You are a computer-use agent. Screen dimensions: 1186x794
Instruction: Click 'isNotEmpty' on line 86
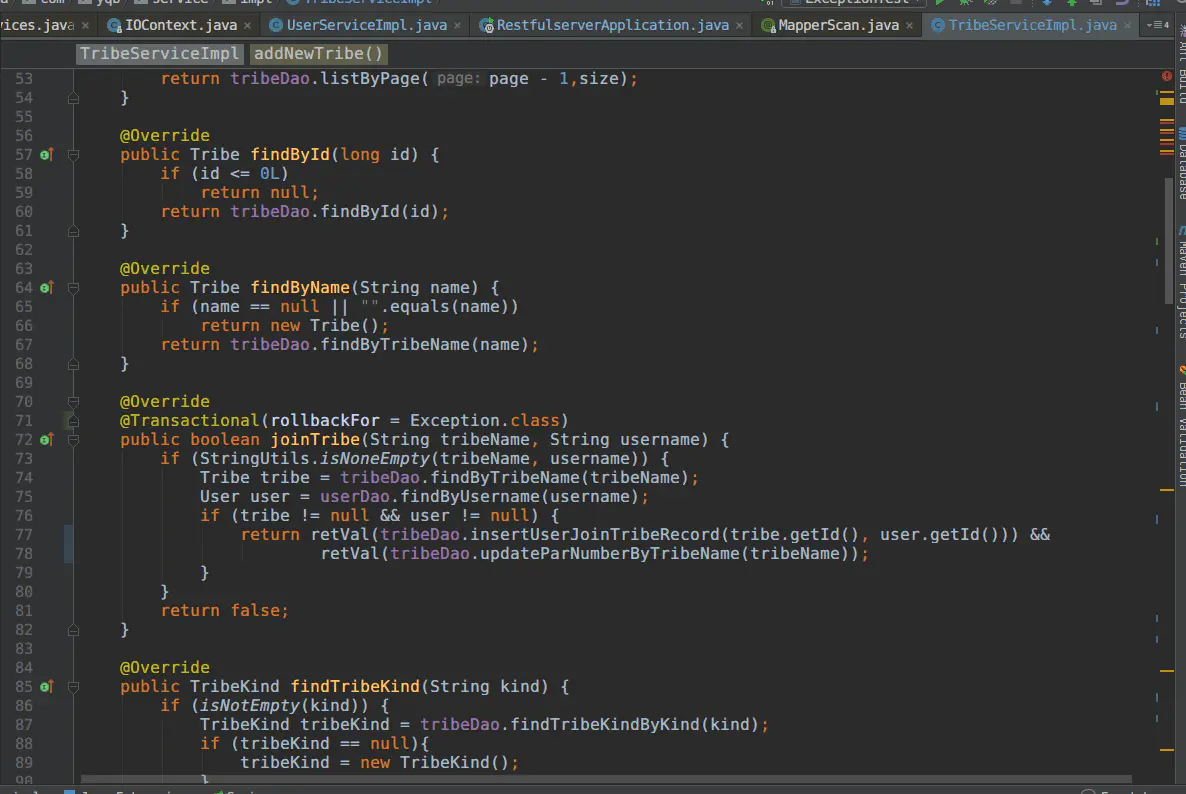pyautogui.click(x=250, y=706)
